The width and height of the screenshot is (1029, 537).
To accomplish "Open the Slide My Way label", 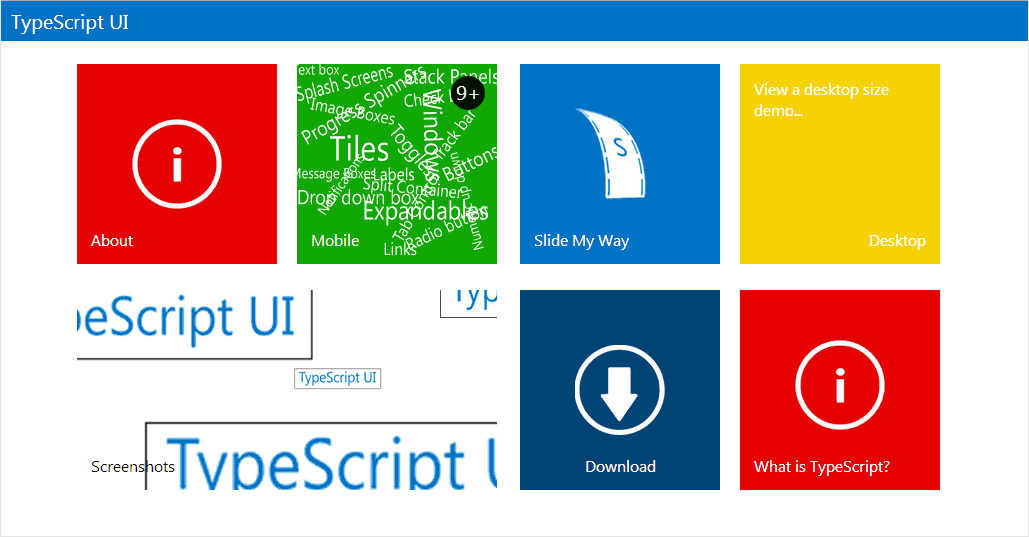I will (x=581, y=241).
